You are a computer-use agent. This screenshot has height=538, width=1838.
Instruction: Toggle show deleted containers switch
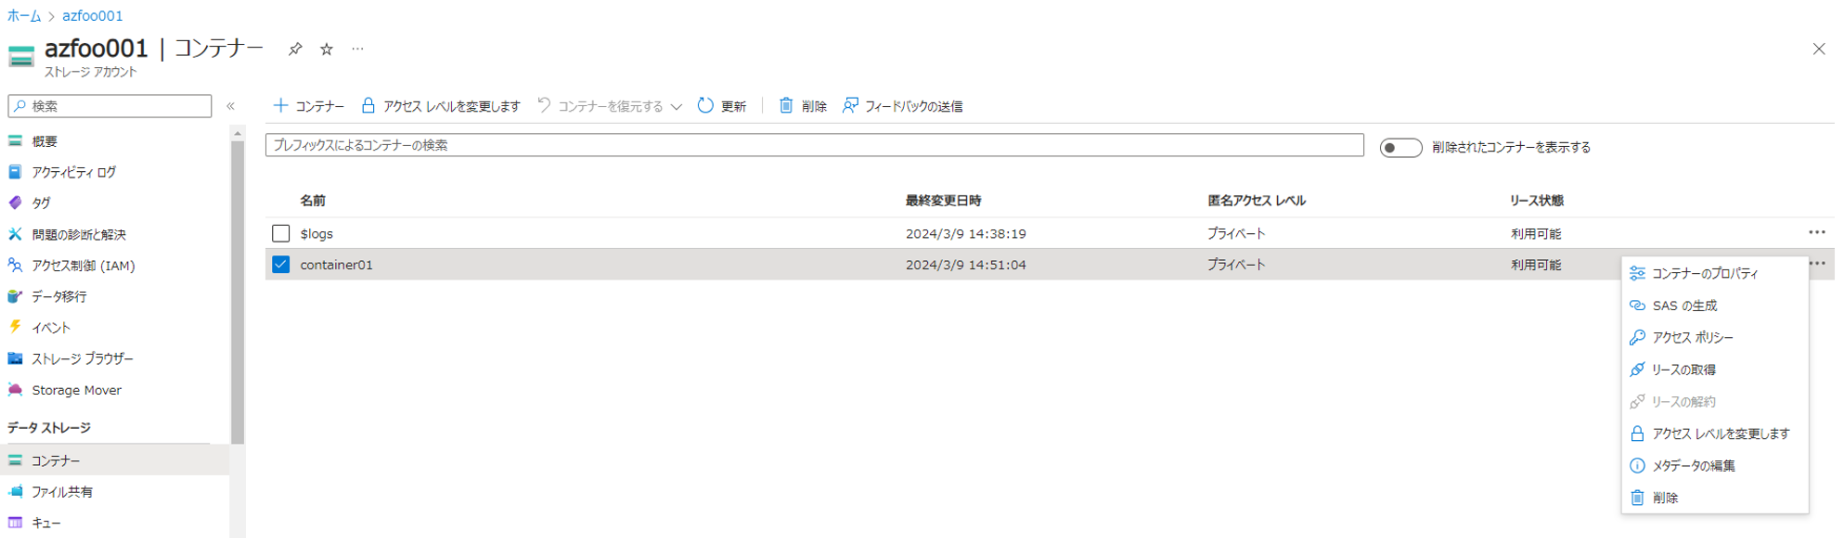point(1400,148)
